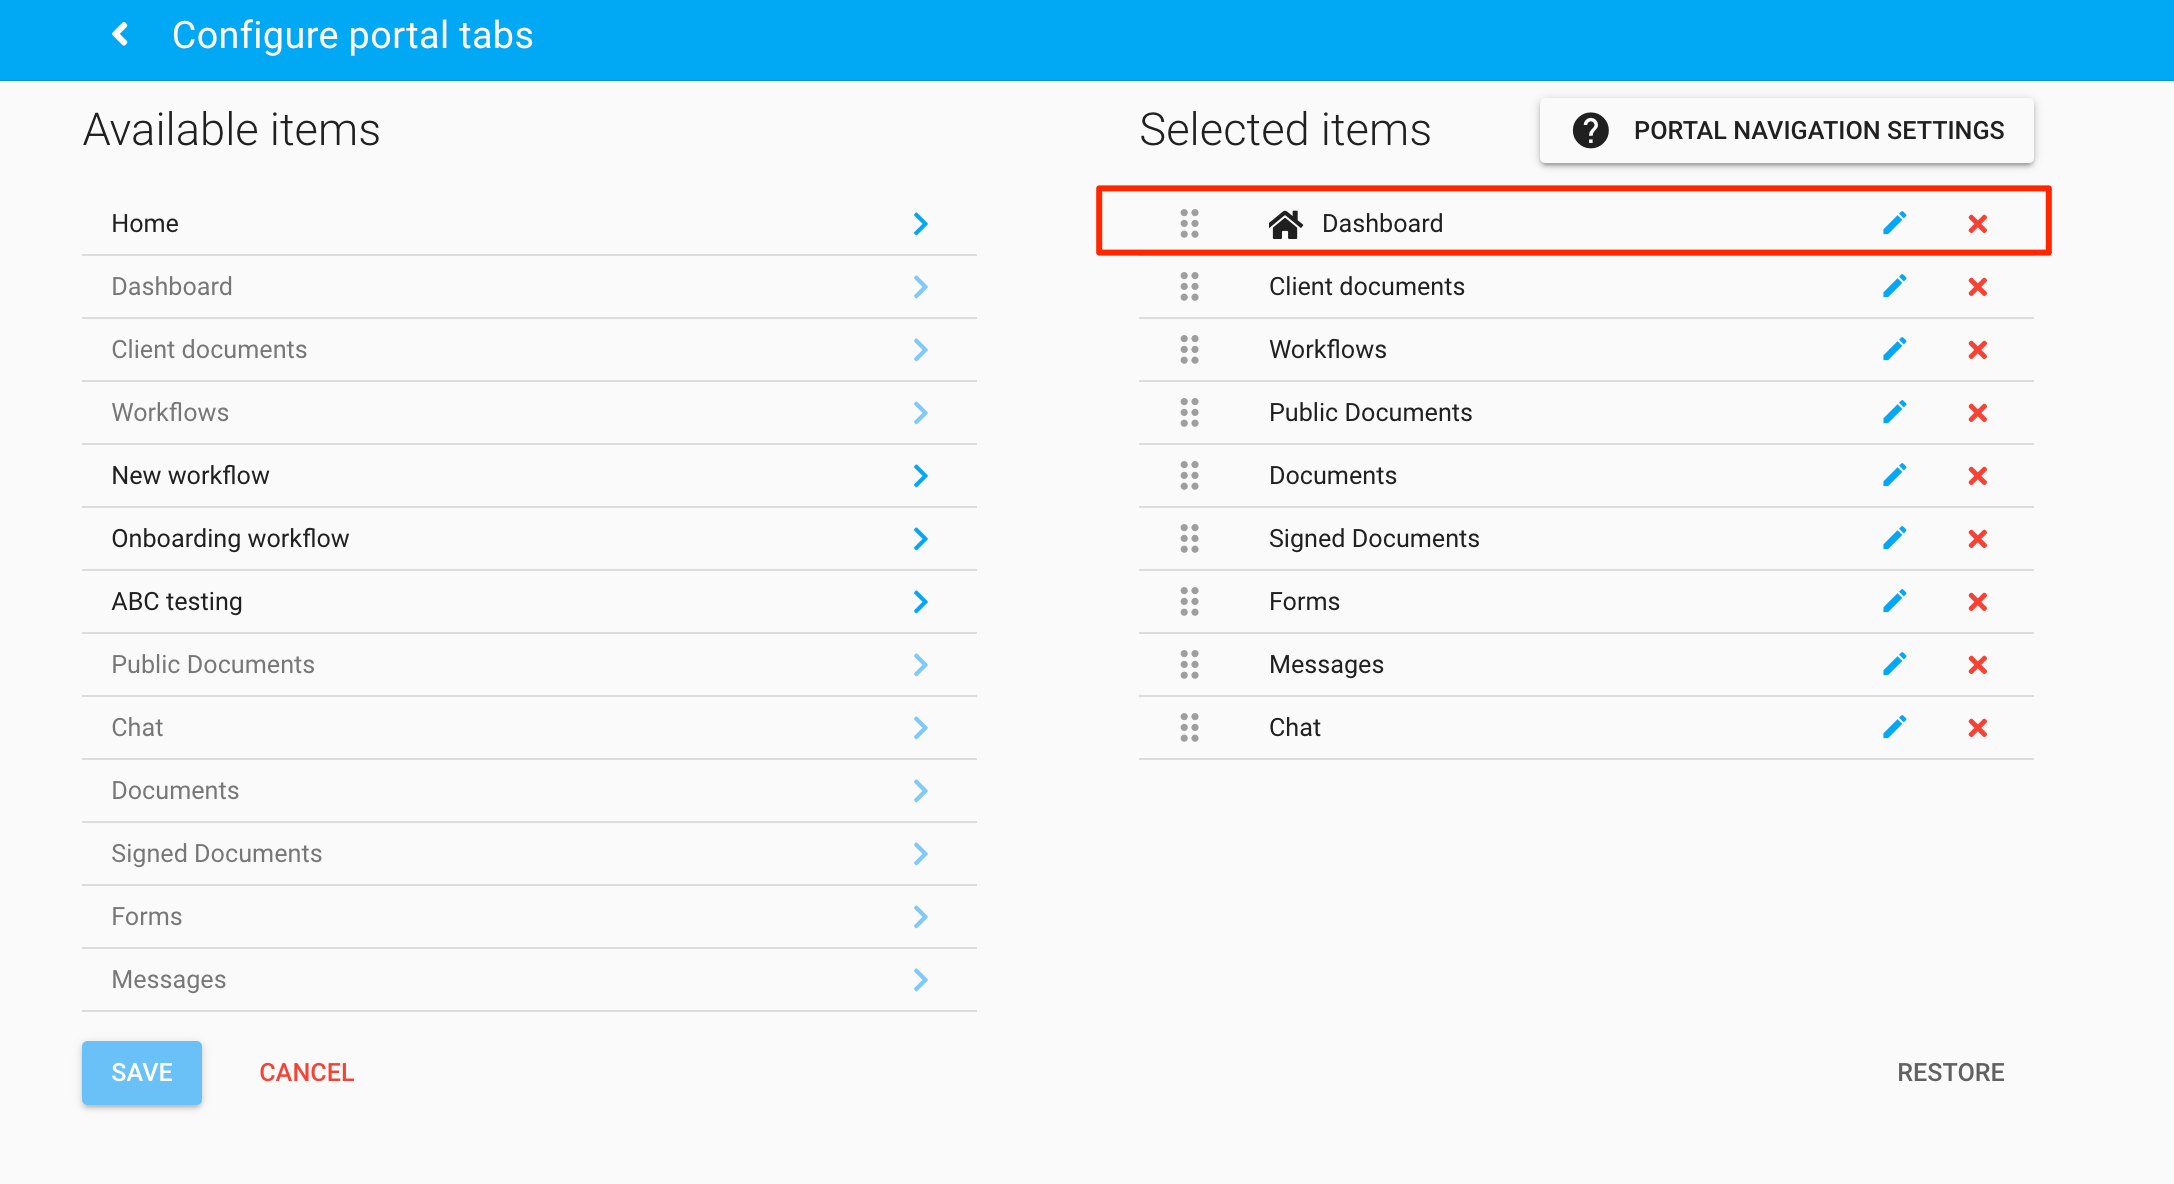Click drag handle next to Signed Documents

pos(1189,538)
